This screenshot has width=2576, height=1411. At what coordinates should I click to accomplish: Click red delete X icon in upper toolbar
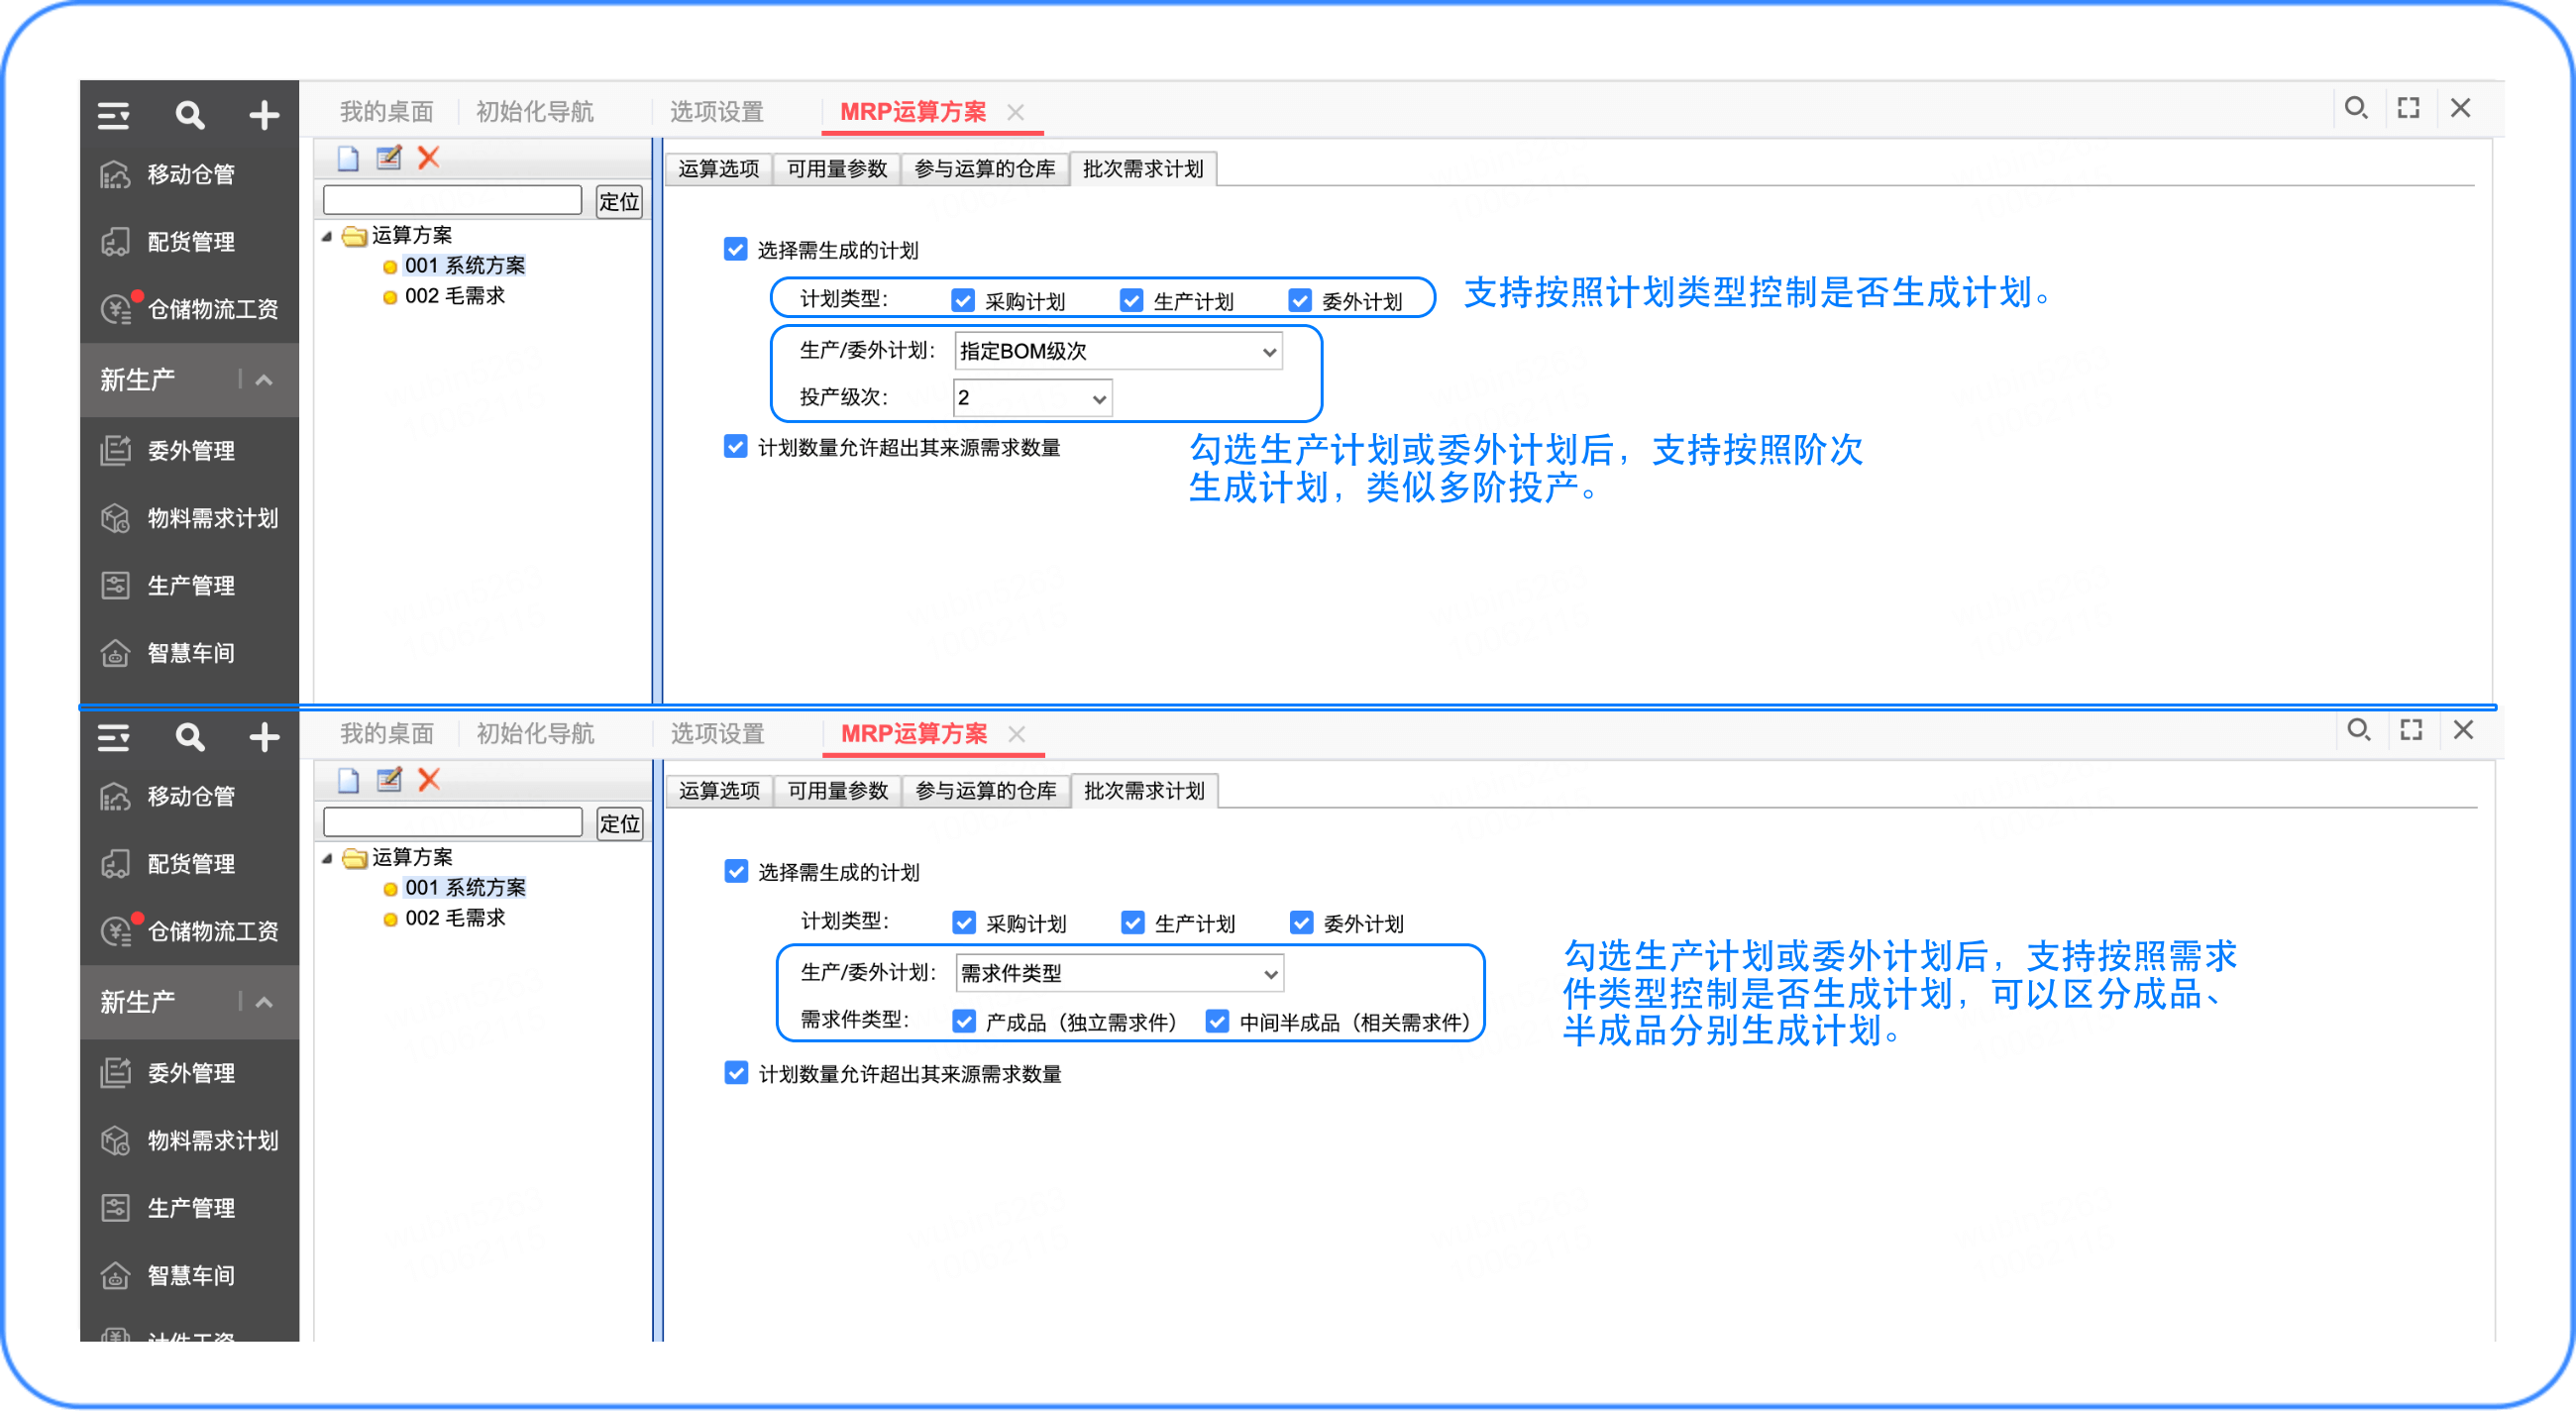(429, 158)
